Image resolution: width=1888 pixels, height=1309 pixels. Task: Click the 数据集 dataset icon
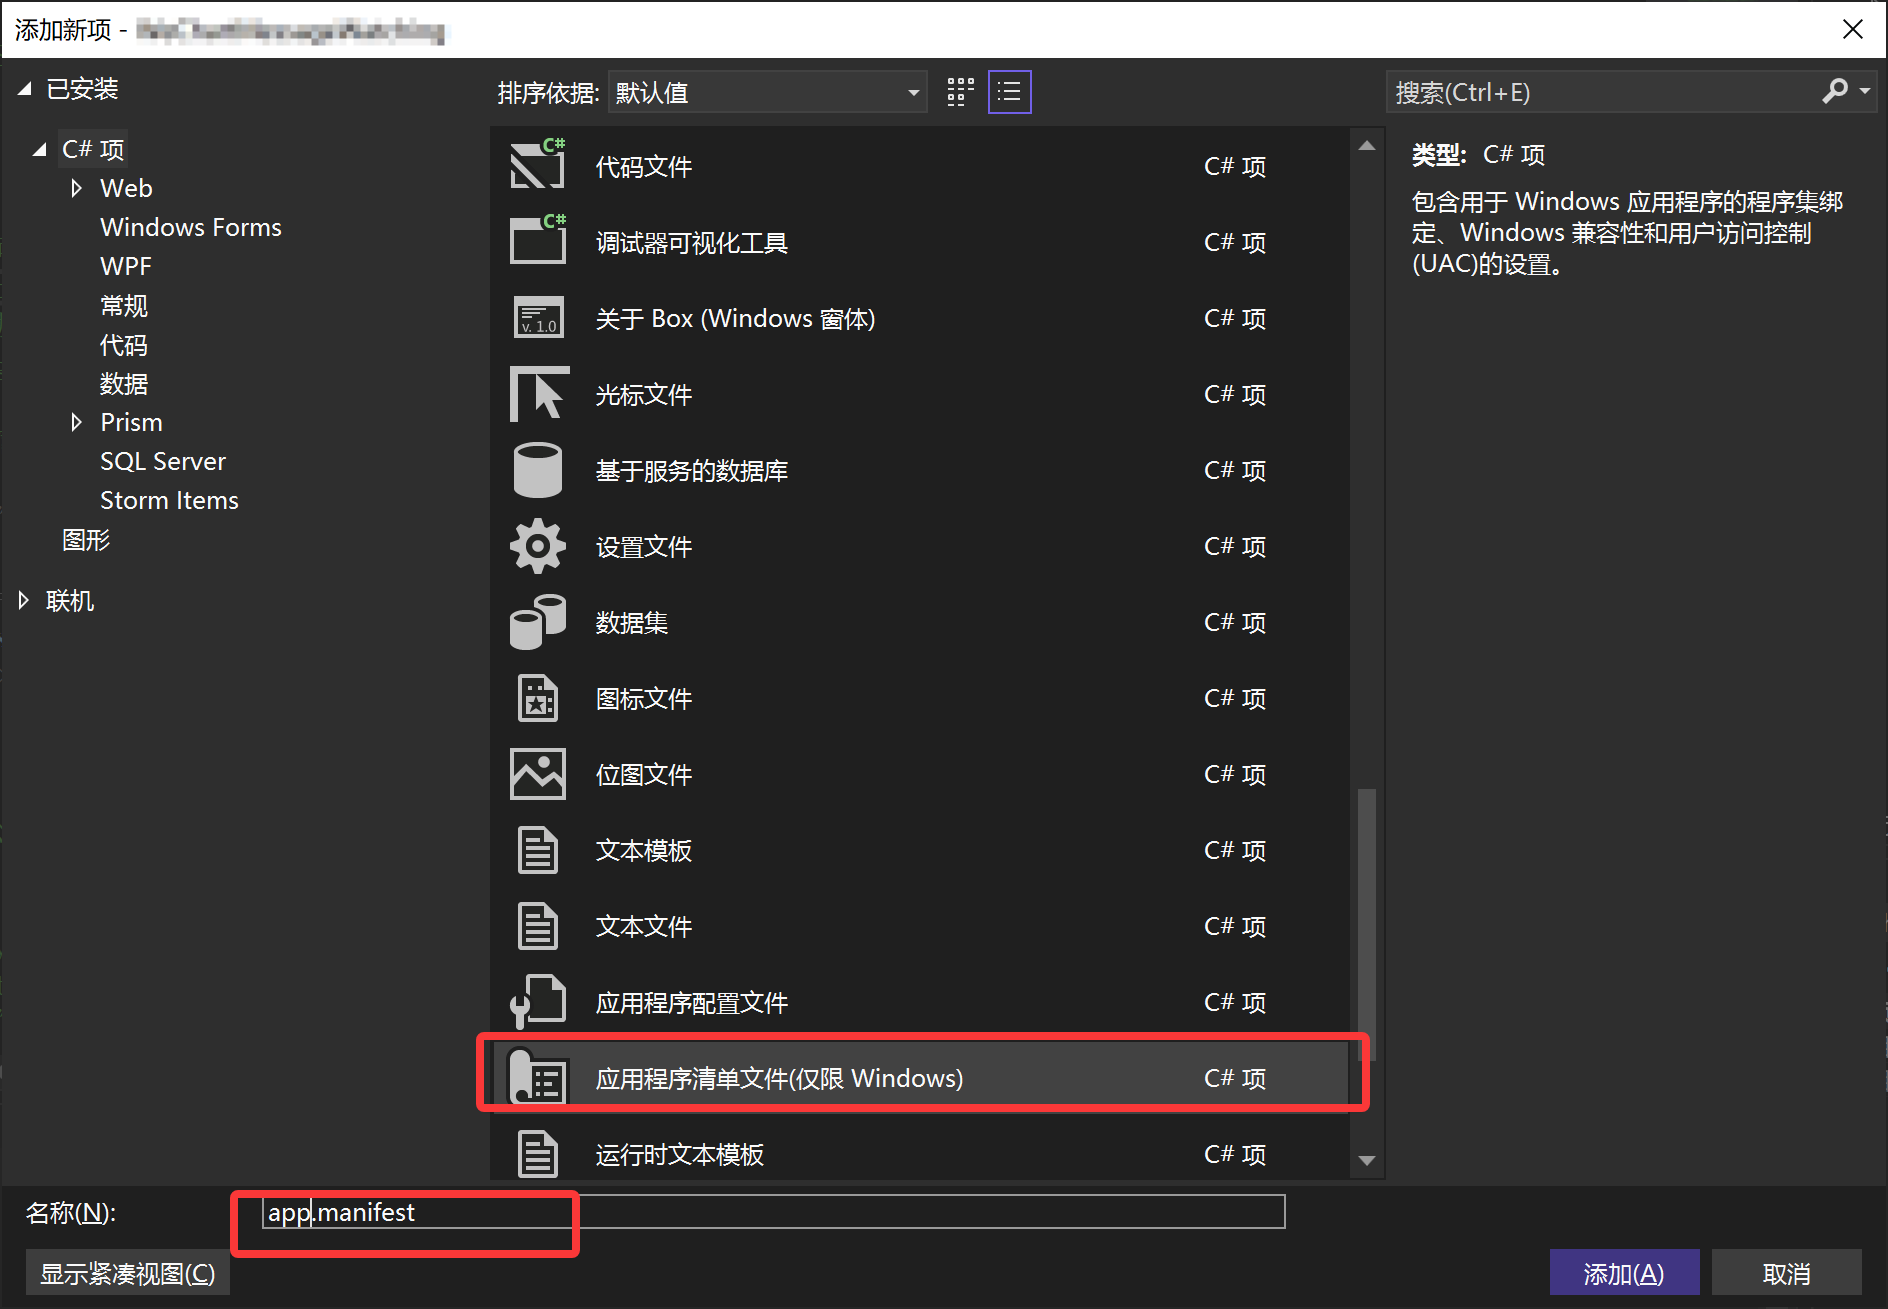pos(538,621)
